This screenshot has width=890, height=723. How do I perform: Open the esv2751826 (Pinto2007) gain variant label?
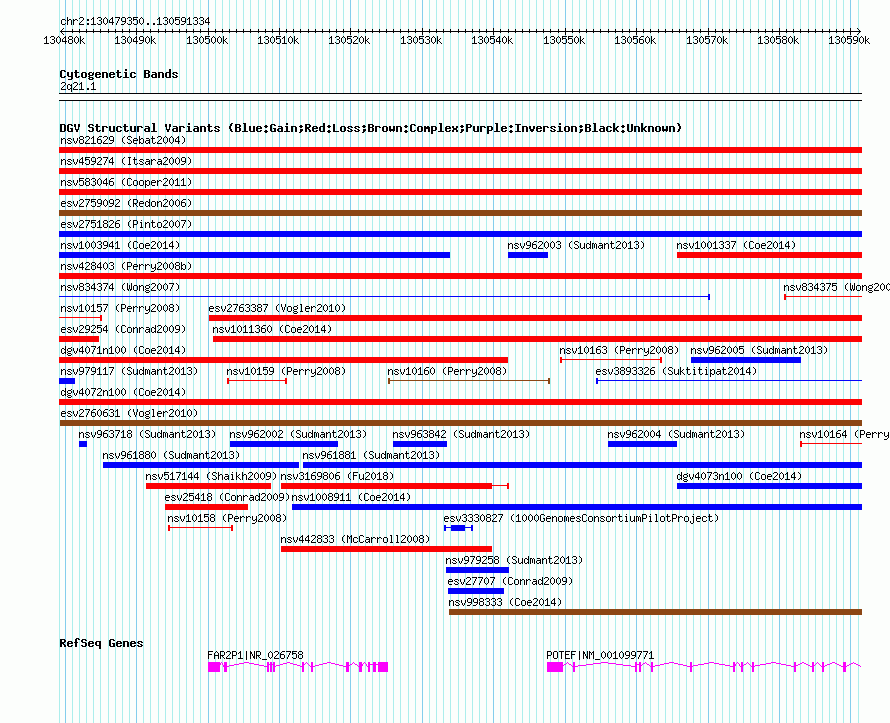click(125, 224)
